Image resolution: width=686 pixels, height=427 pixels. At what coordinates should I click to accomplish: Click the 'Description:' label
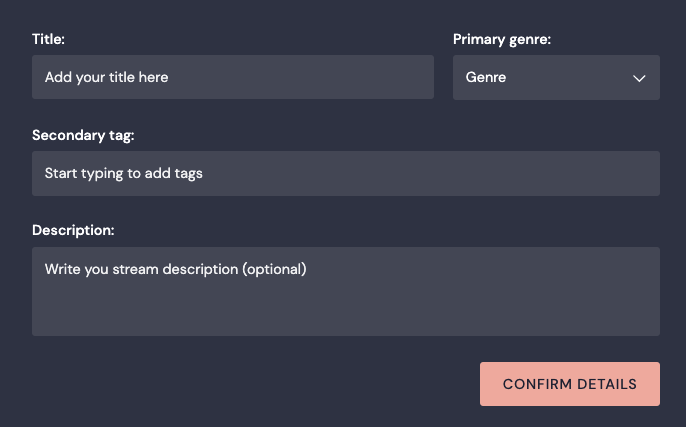tap(73, 231)
